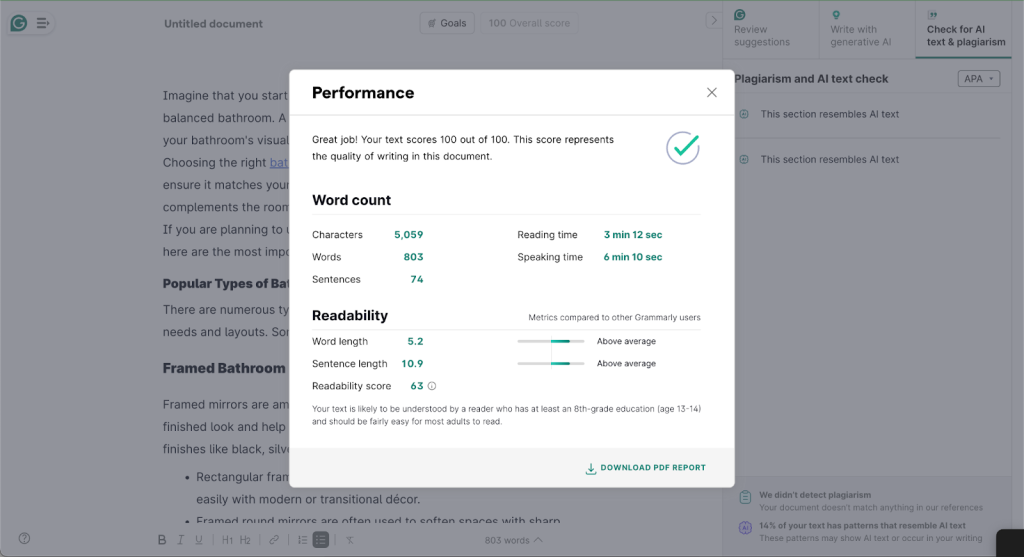Click the readability score info icon
Viewport: 1024px width, 557px height.
point(432,386)
